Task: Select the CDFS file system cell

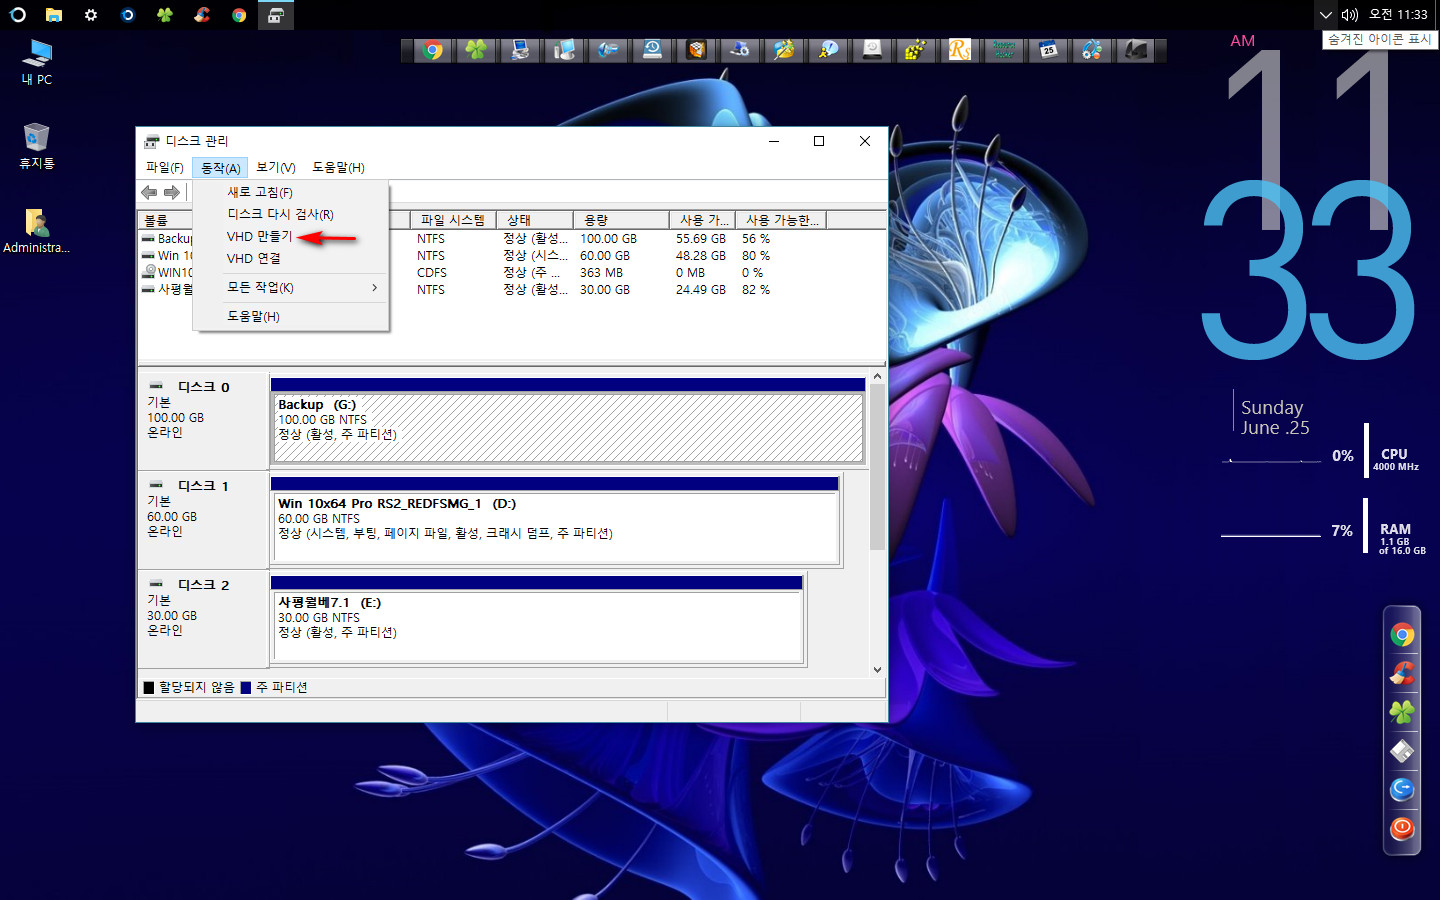Action: [x=432, y=273]
